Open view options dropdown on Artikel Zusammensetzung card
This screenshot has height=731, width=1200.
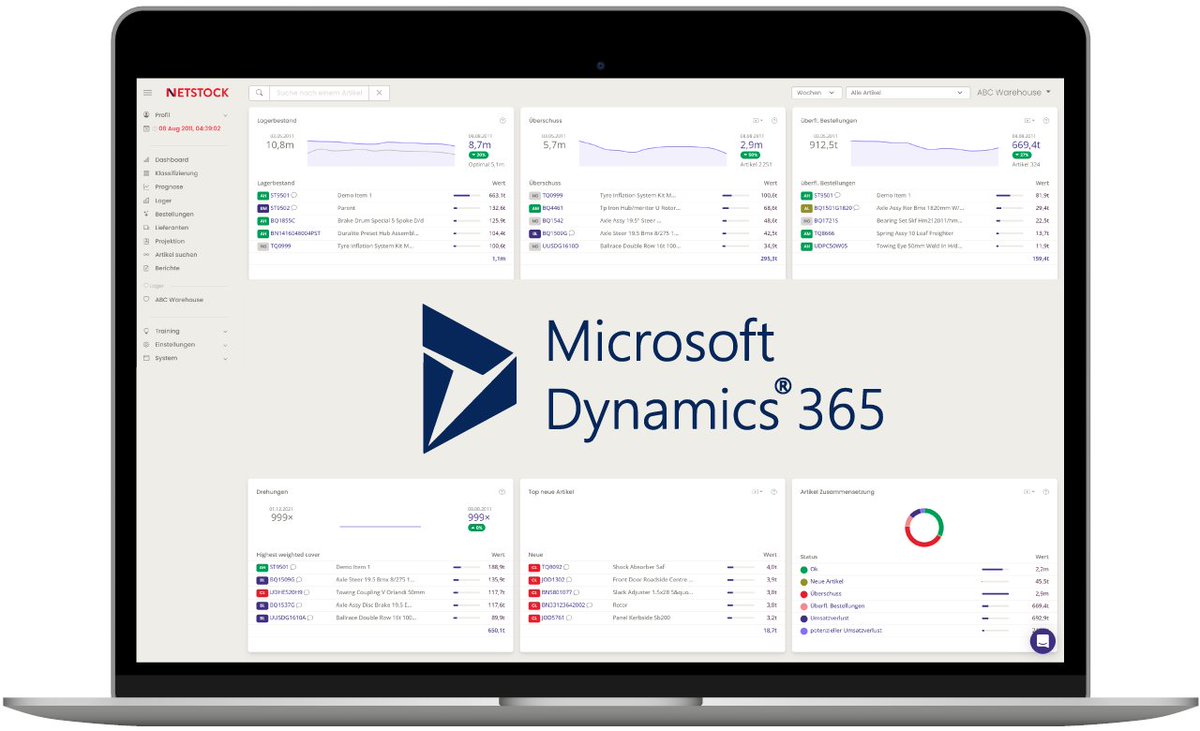(x=1029, y=492)
